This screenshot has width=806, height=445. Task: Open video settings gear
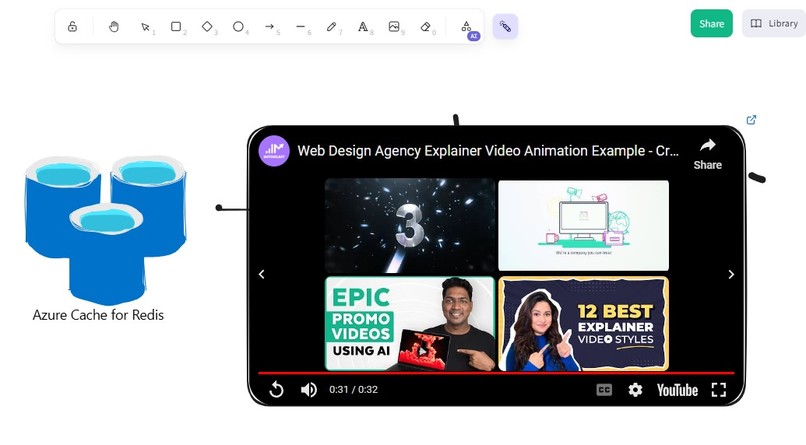point(635,390)
